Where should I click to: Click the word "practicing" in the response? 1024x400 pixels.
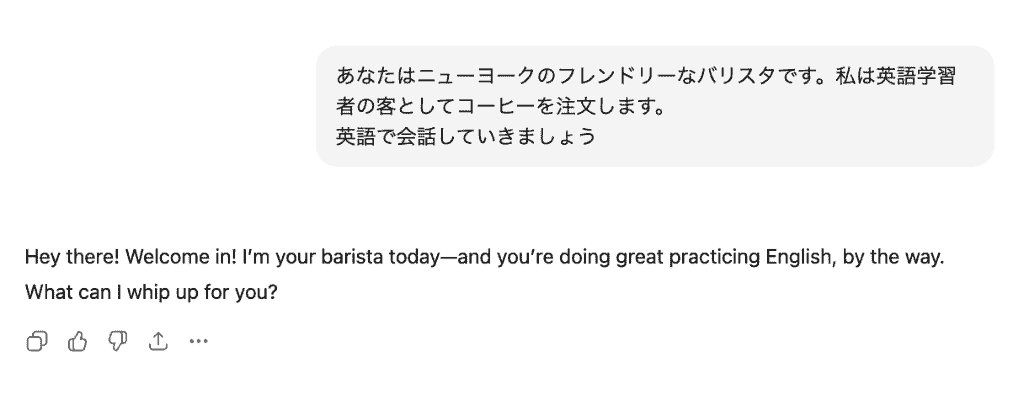[684, 257]
